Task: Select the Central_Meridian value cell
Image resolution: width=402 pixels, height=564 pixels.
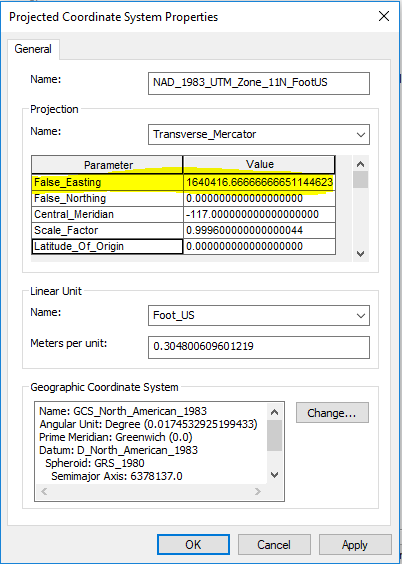Action: (x=259, y=214)
